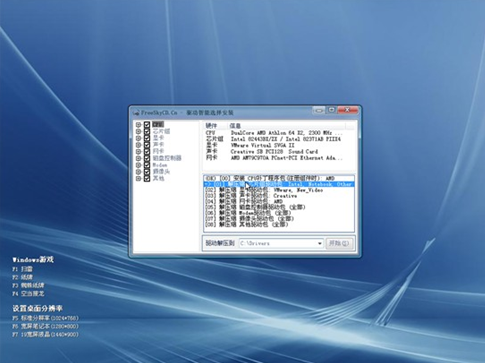Select the 声卡 label in the driver tree
The image size is (485, 363).
pyautogui.click(x=158, y=145)
